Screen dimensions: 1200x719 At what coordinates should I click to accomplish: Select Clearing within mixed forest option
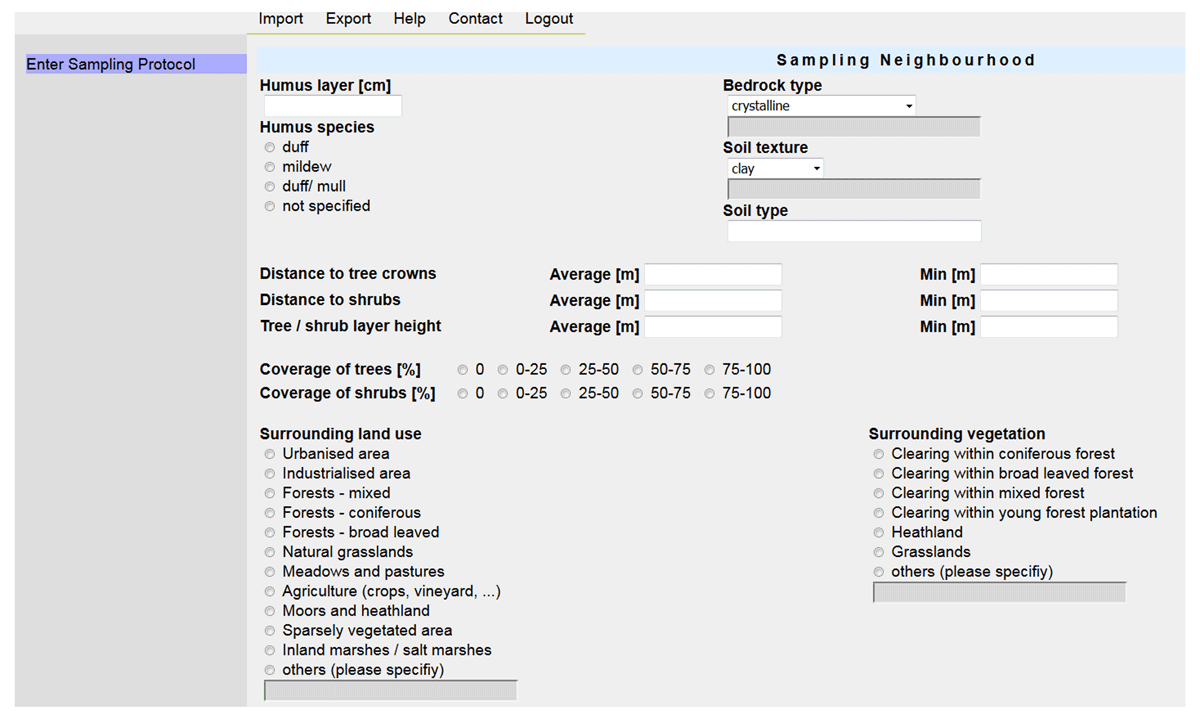point(879,494)
